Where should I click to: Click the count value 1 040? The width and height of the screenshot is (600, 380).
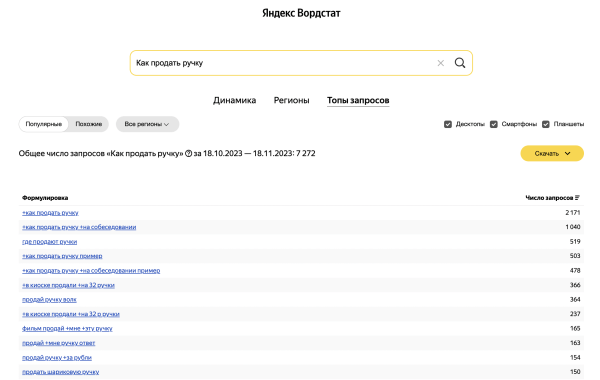(573, 227)
